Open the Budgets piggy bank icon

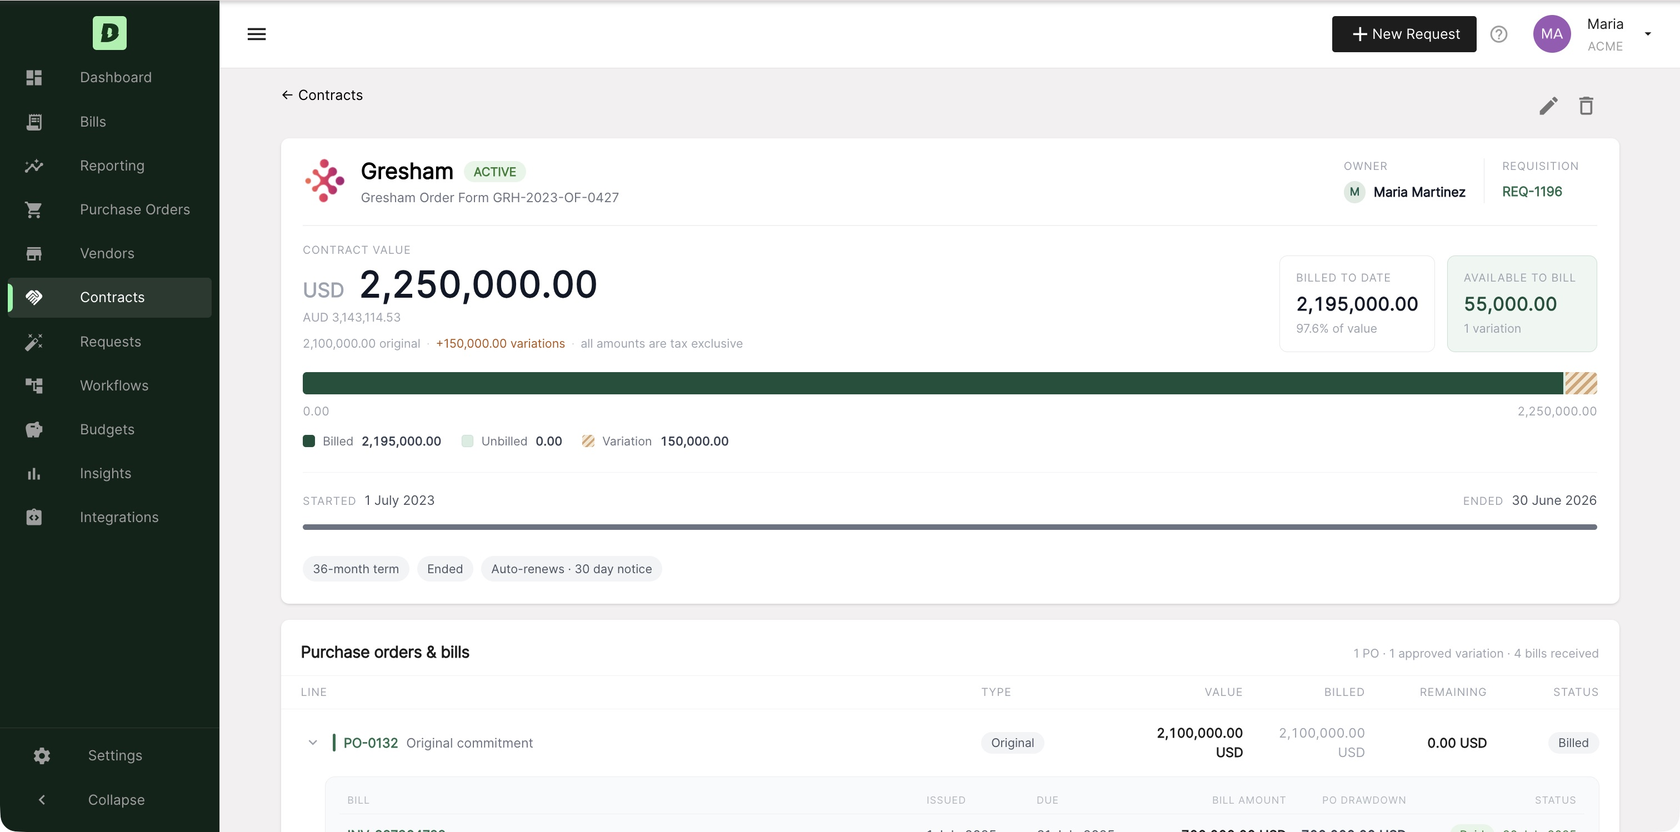(x=34, y=429)
